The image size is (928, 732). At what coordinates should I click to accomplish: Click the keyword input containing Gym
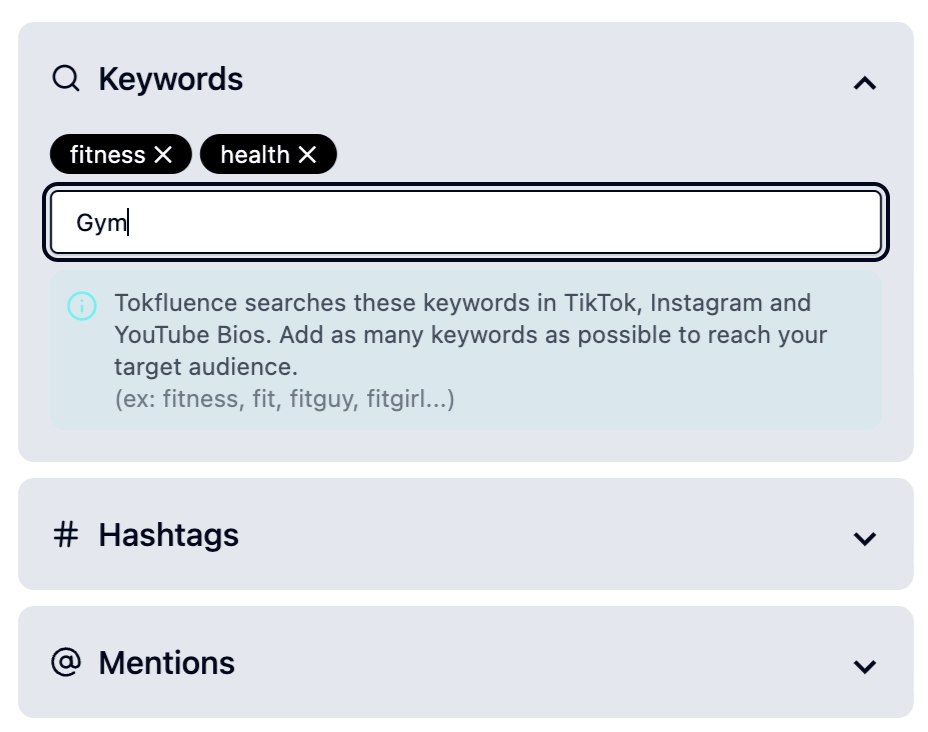click(465, 221)
